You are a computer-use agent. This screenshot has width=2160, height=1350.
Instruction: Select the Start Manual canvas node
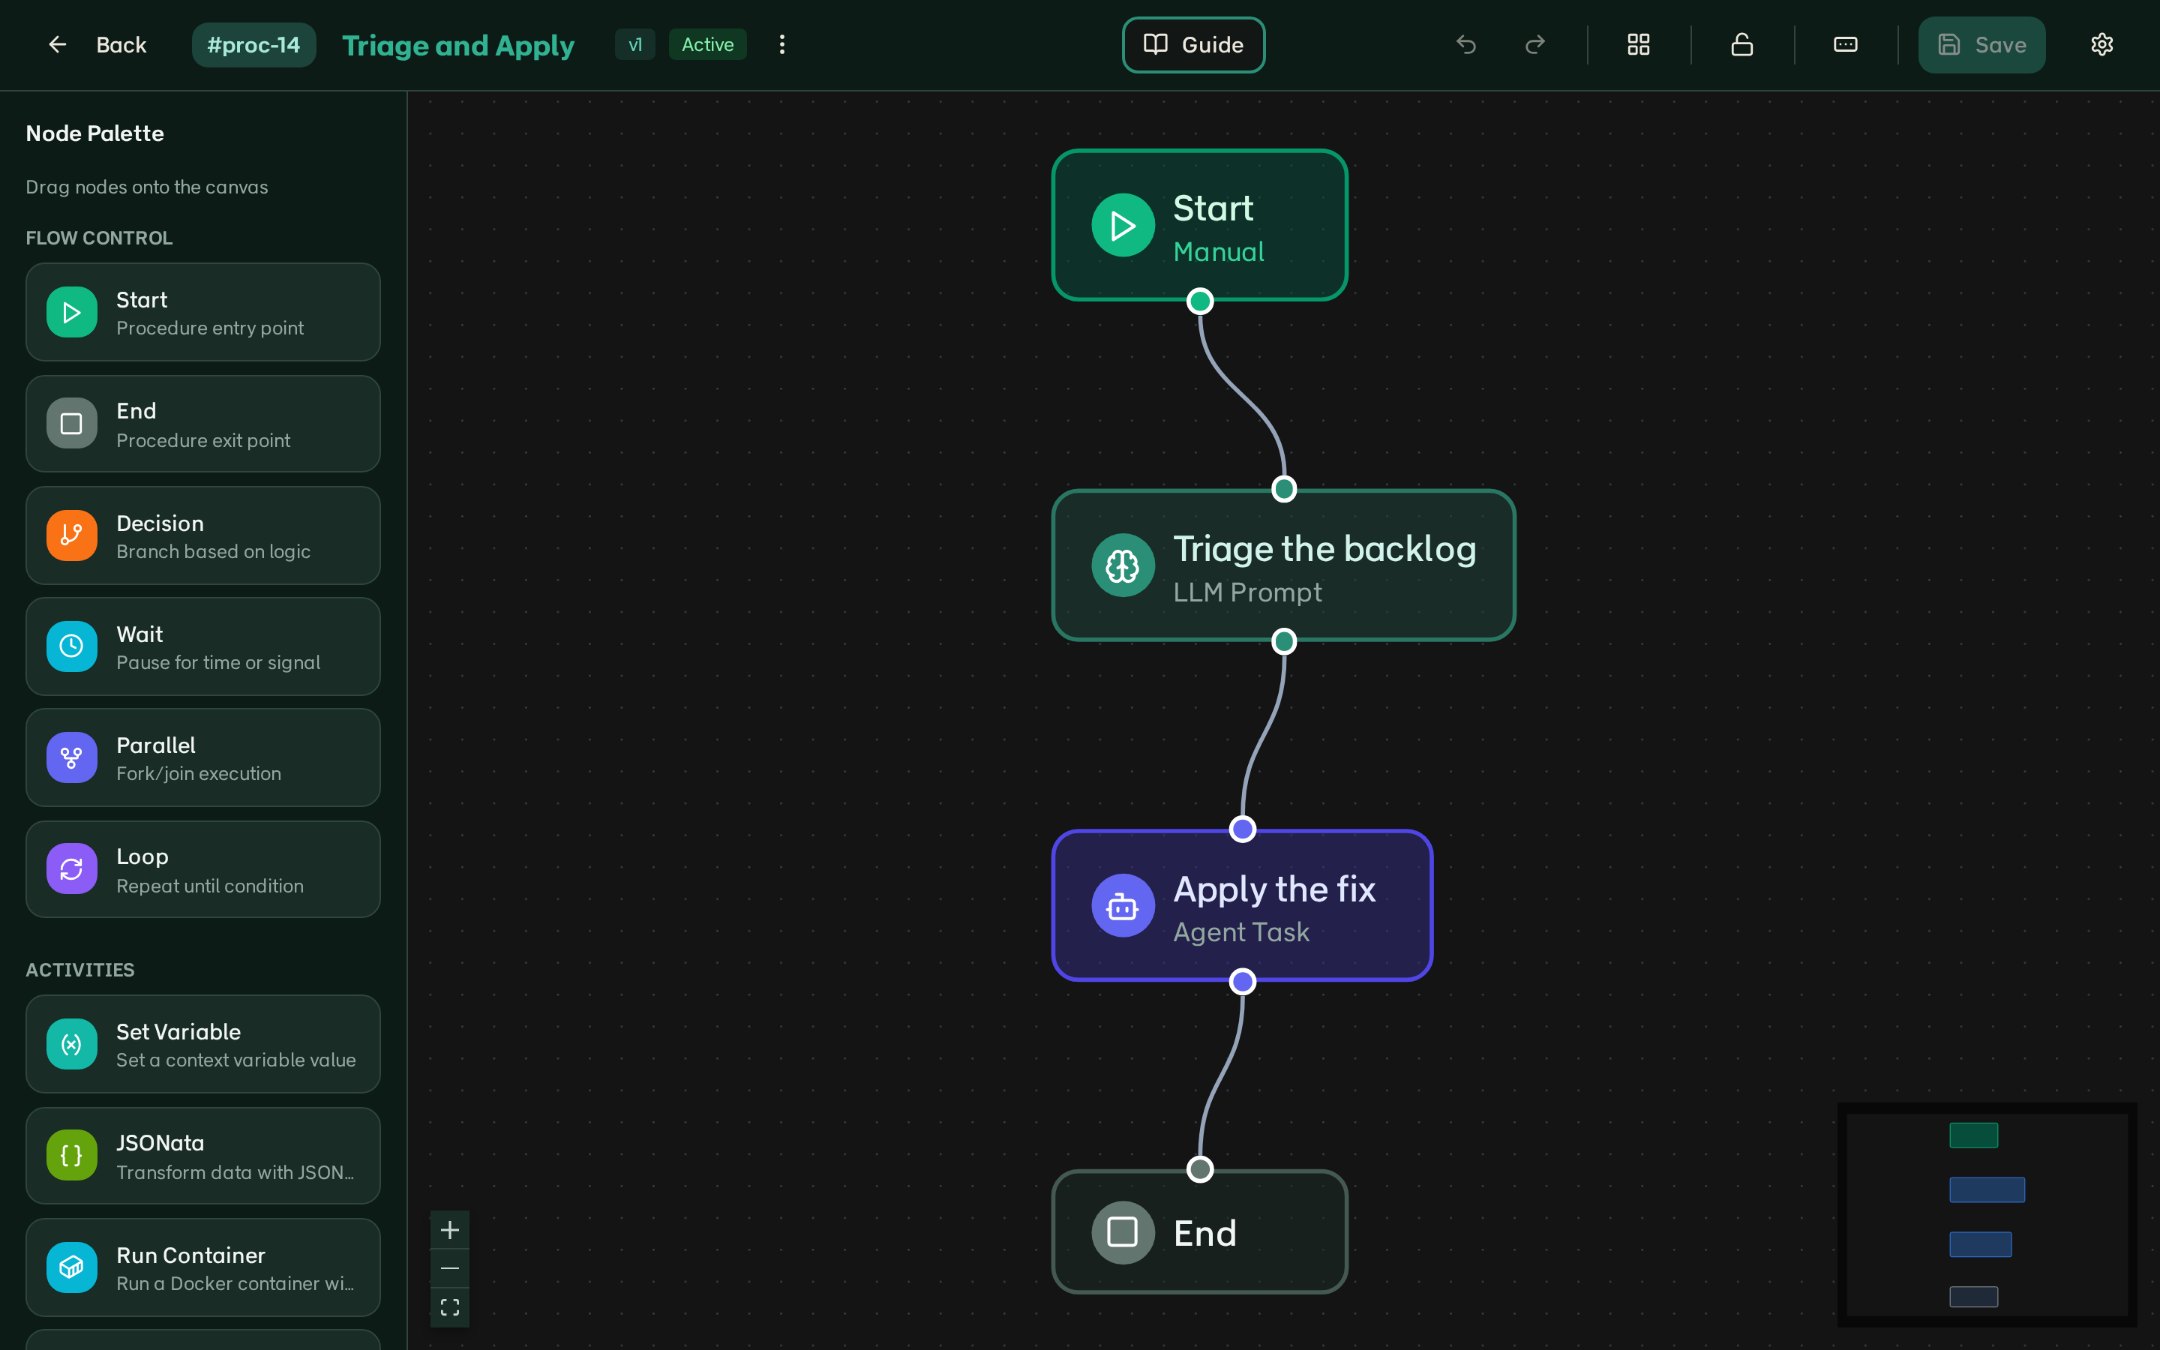(1199, 225)
